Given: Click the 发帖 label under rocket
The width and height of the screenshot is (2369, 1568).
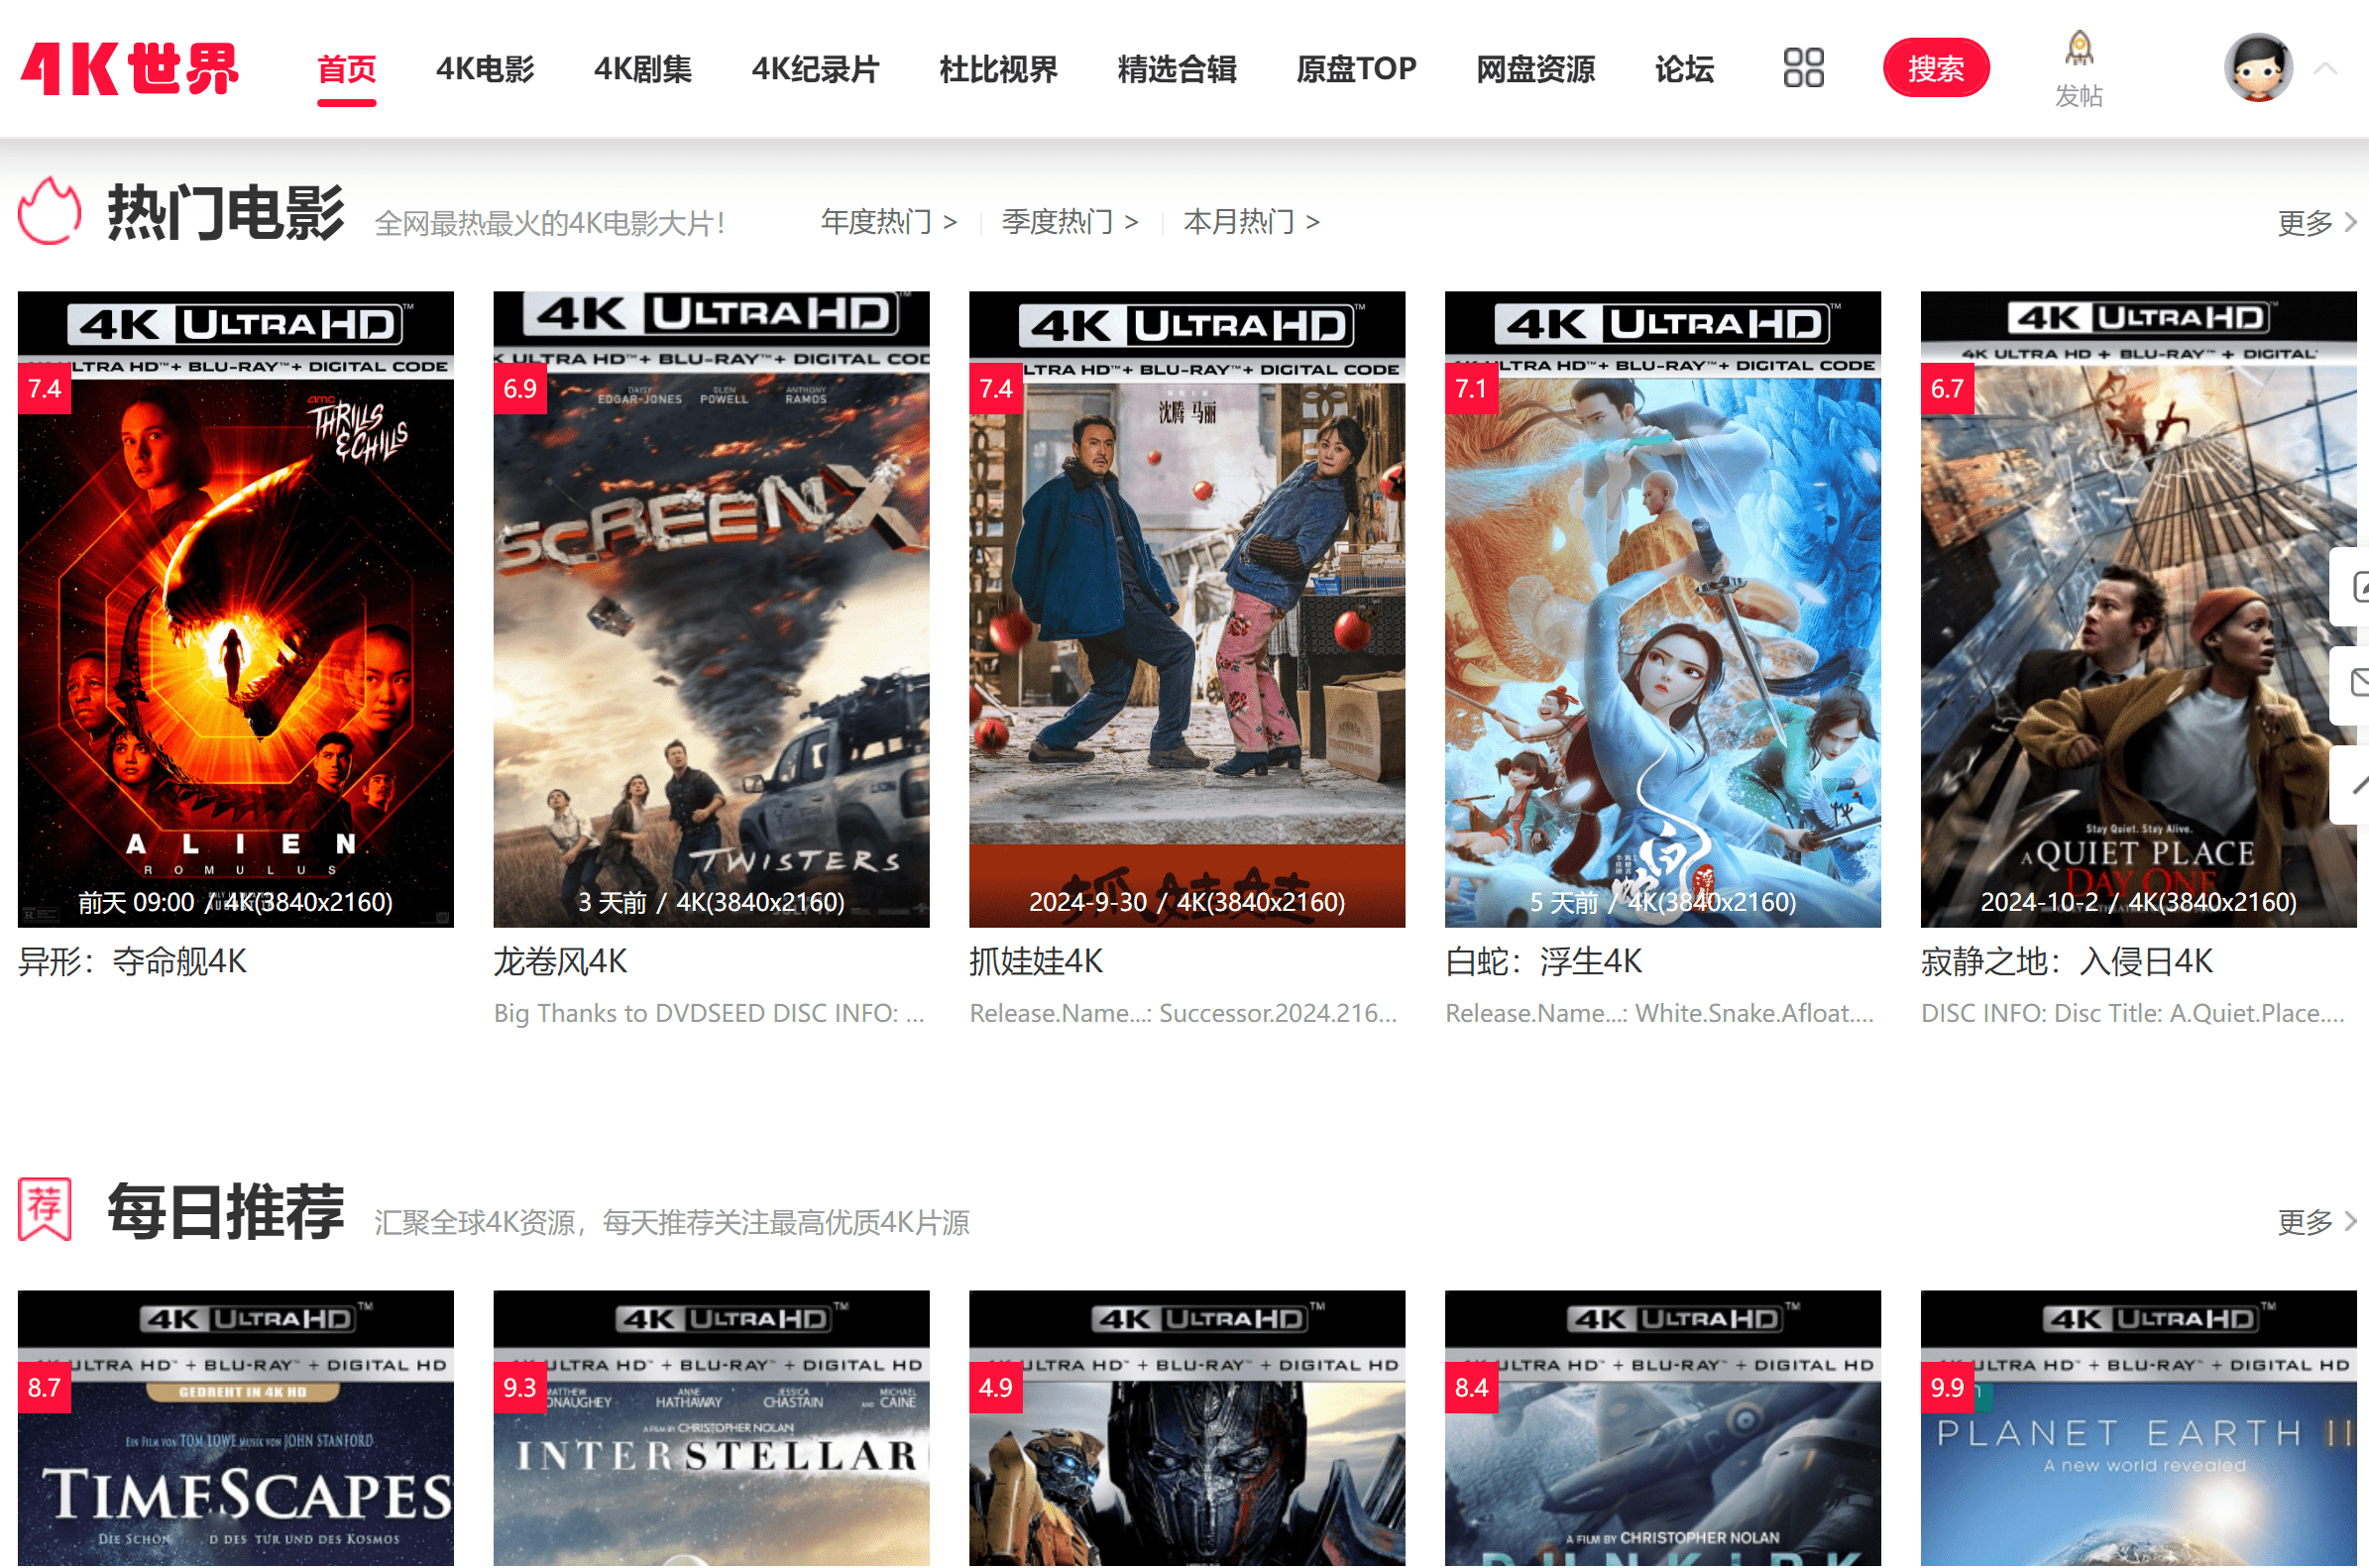Looking at the screenshot, I should pyautogui.click(x=2079, y=96).
